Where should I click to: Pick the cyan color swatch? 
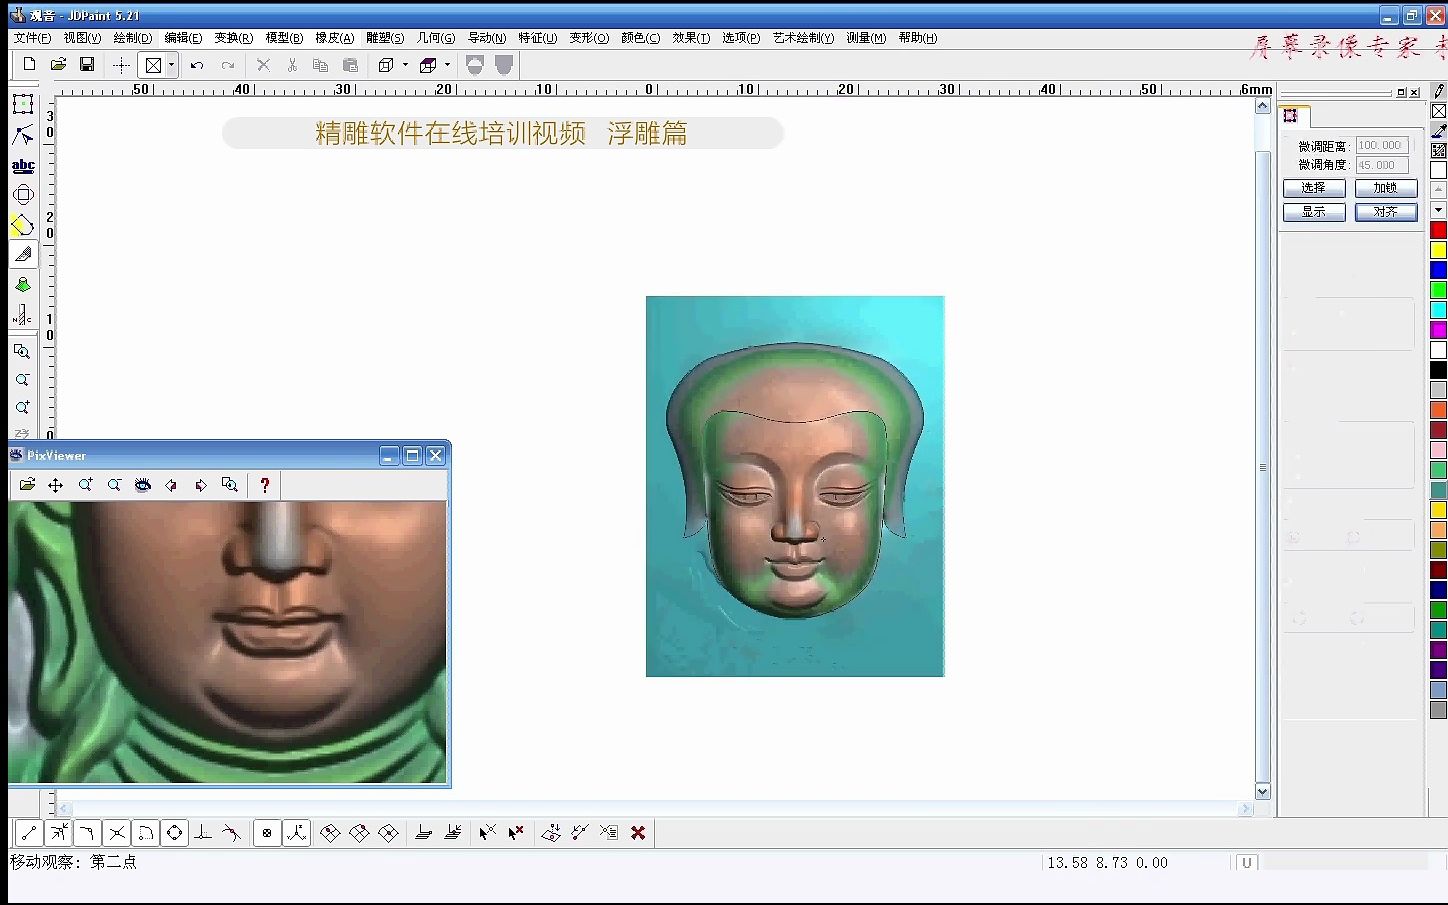click(x=1438, y=310)
